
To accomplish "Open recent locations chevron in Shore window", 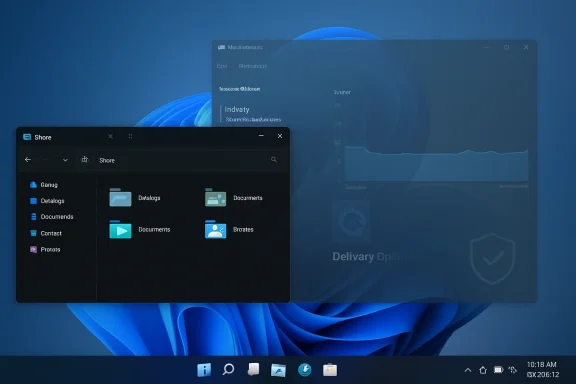I will [65, 160].
